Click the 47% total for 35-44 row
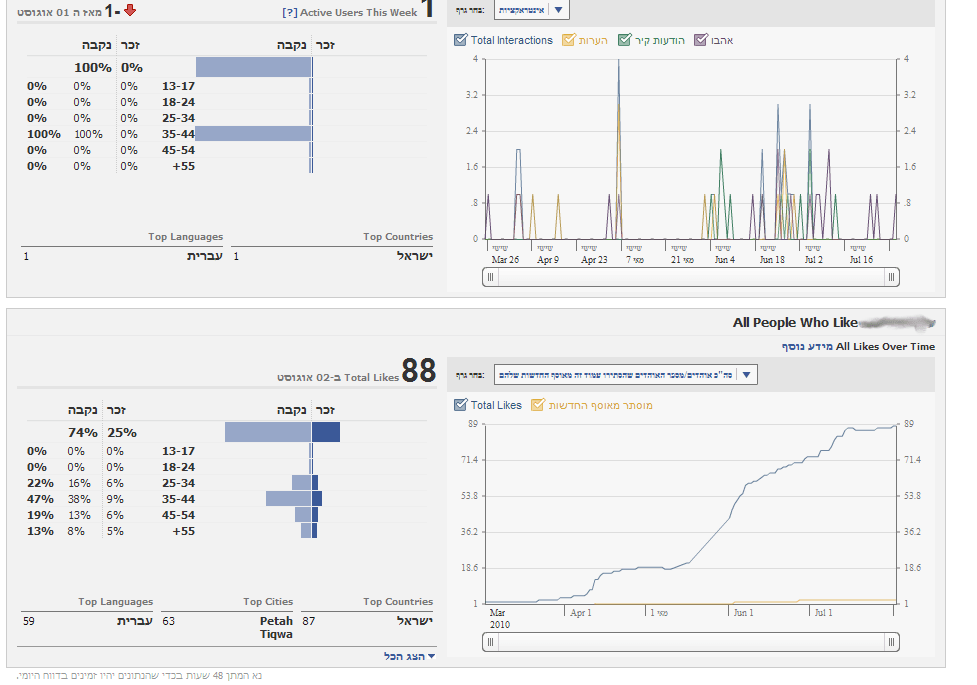Screen dimensions: 977x685 tap(41, 499)
